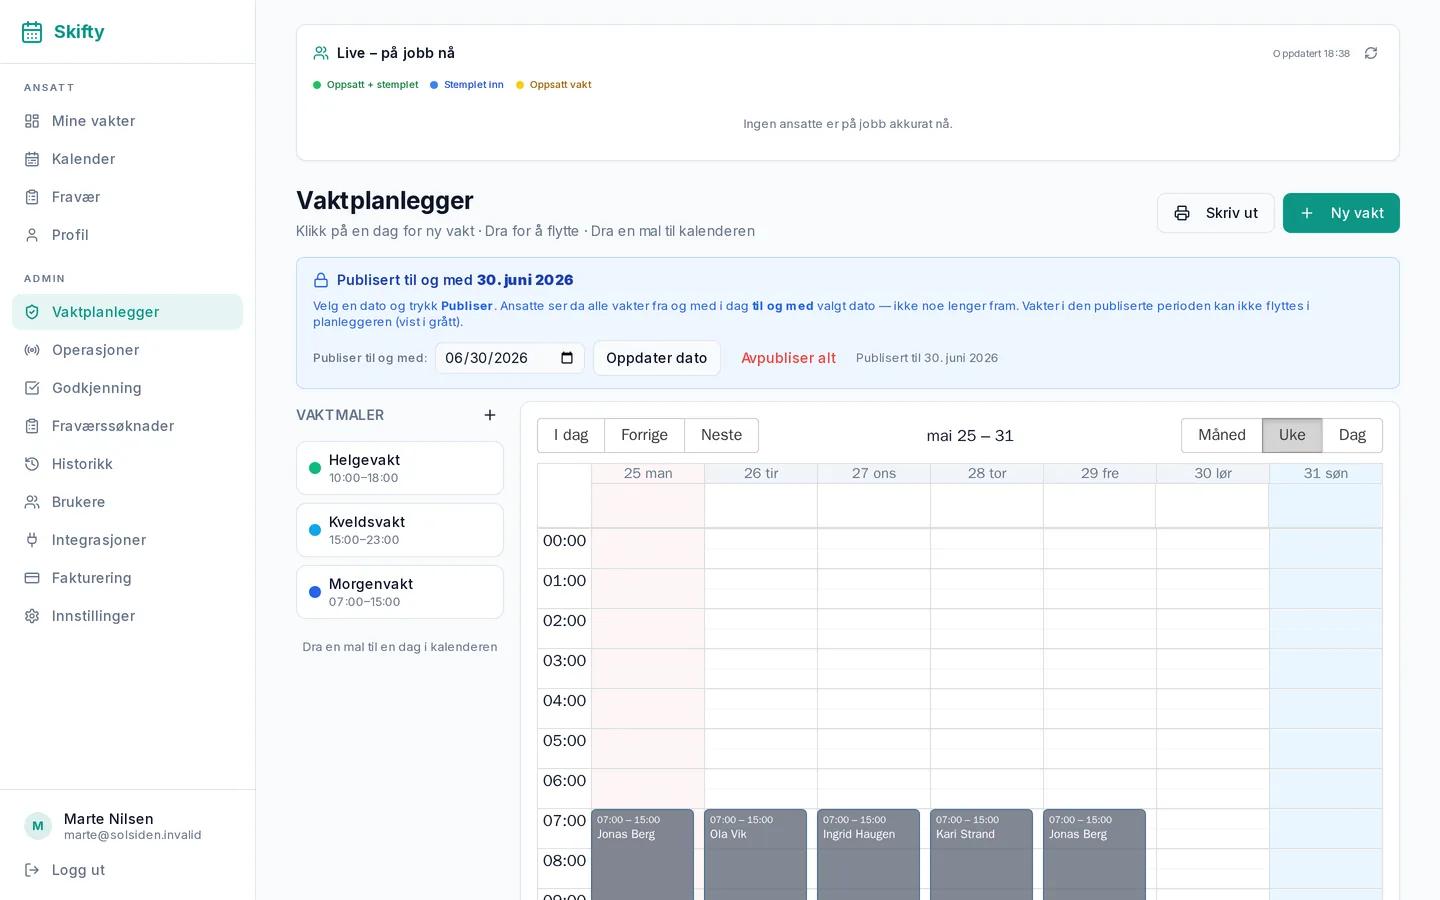
Task: Refresh the Live panel with the reload icon
Action: point(1371,53)
